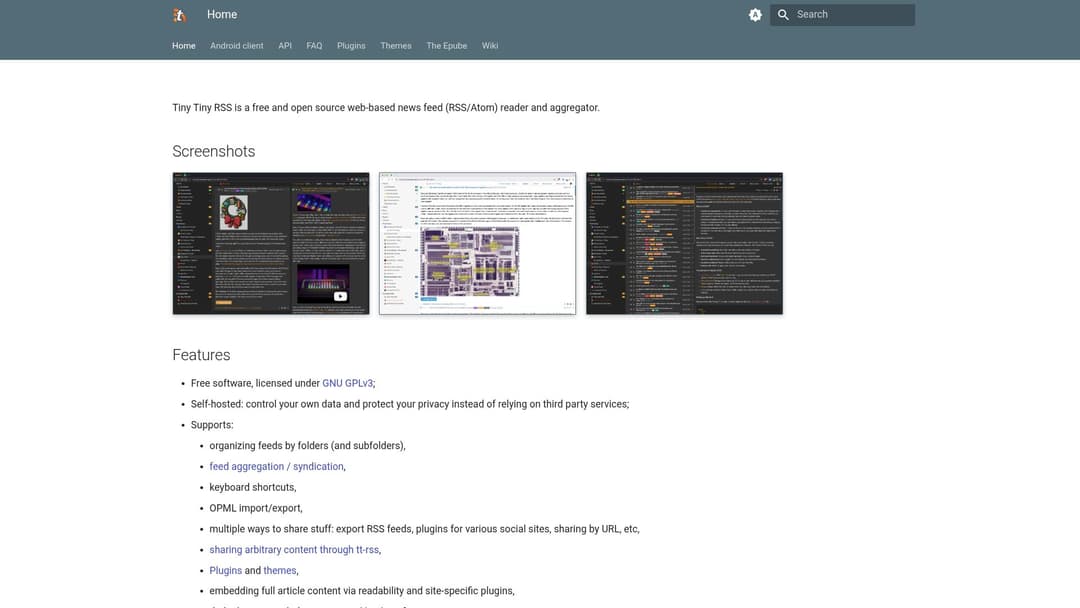The height and width of the screenshot is (608, 1080).
Task: Click the 'Supports:' list item
Action: [x=212, y=426]
